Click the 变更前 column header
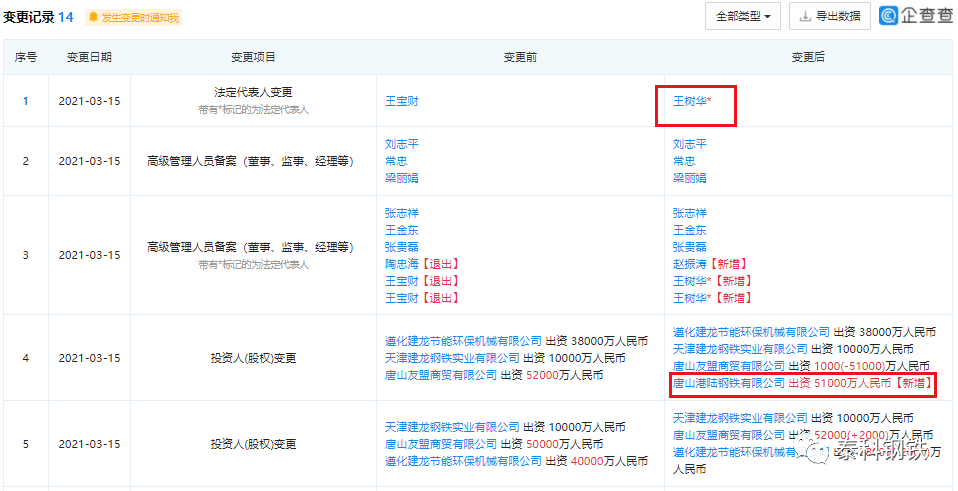This screenshot has height=491, width=958. (520, 57)
